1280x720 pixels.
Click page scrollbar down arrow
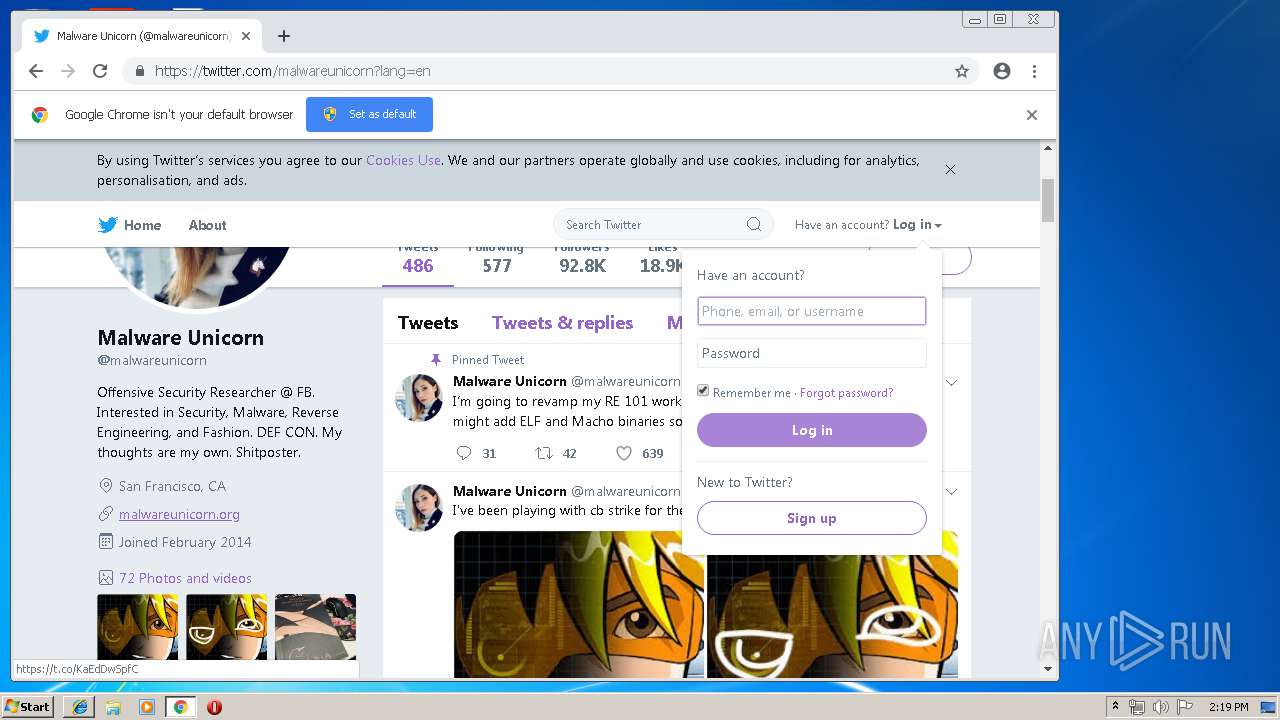tap(1048, 669)
